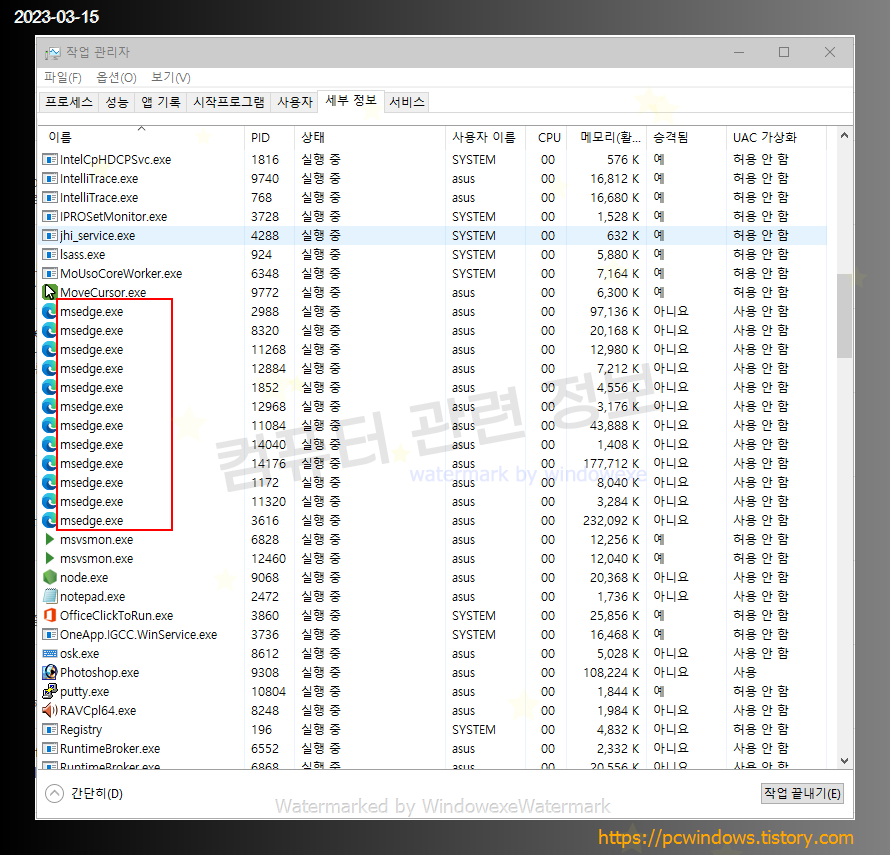Click Edge icon for msedge PID 3616
The width and height of the screenshot is (890, 855).
click(x=50, y=521)
